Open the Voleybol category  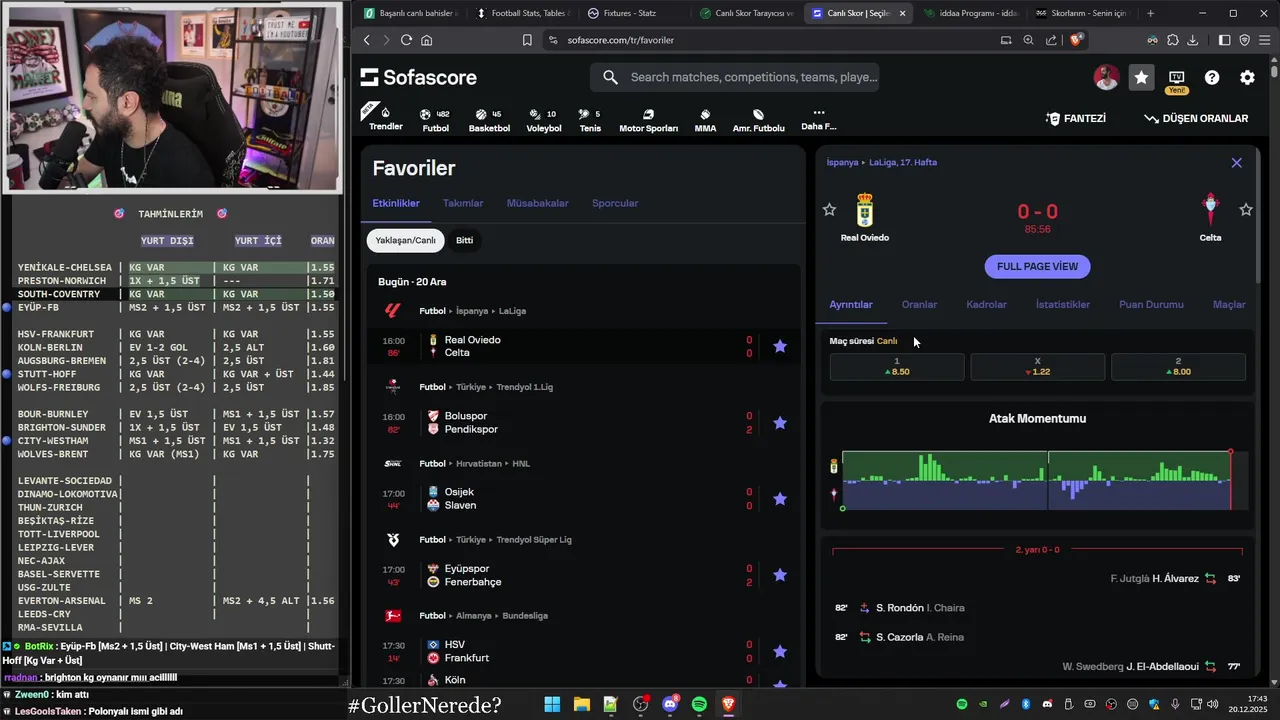(x=544, y=120)
